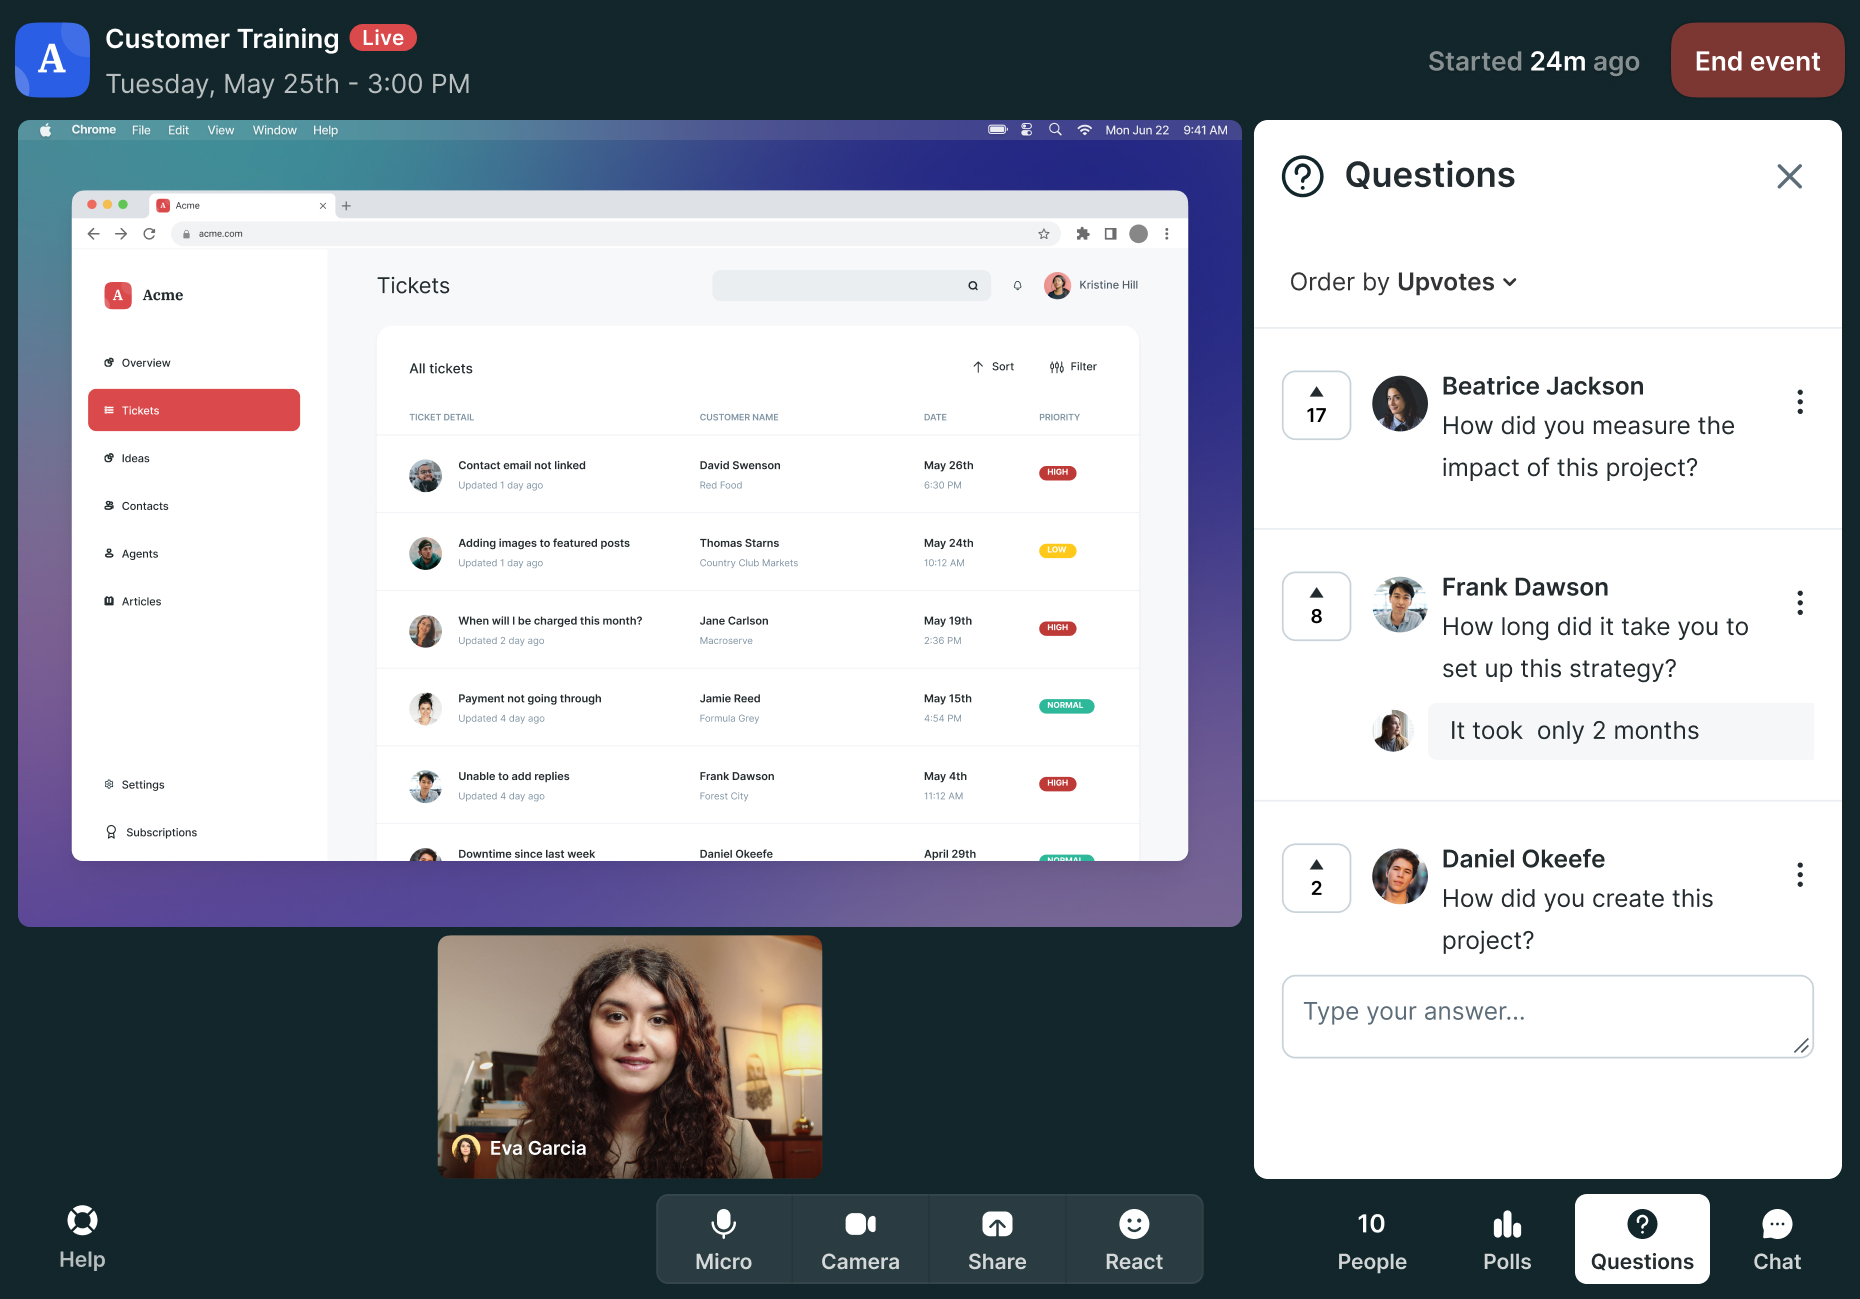Open more options for Beatrice Jackson's question

1800,402
